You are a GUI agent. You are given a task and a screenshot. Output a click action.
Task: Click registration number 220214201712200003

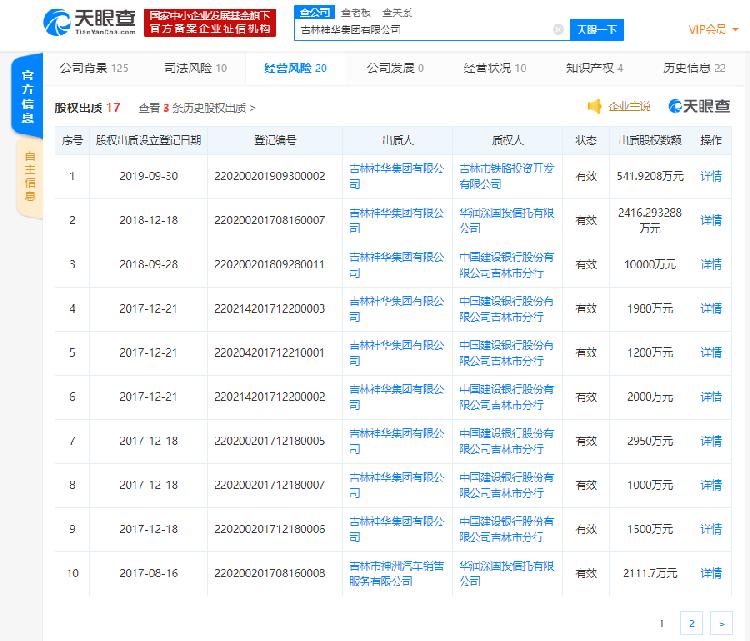270,309
